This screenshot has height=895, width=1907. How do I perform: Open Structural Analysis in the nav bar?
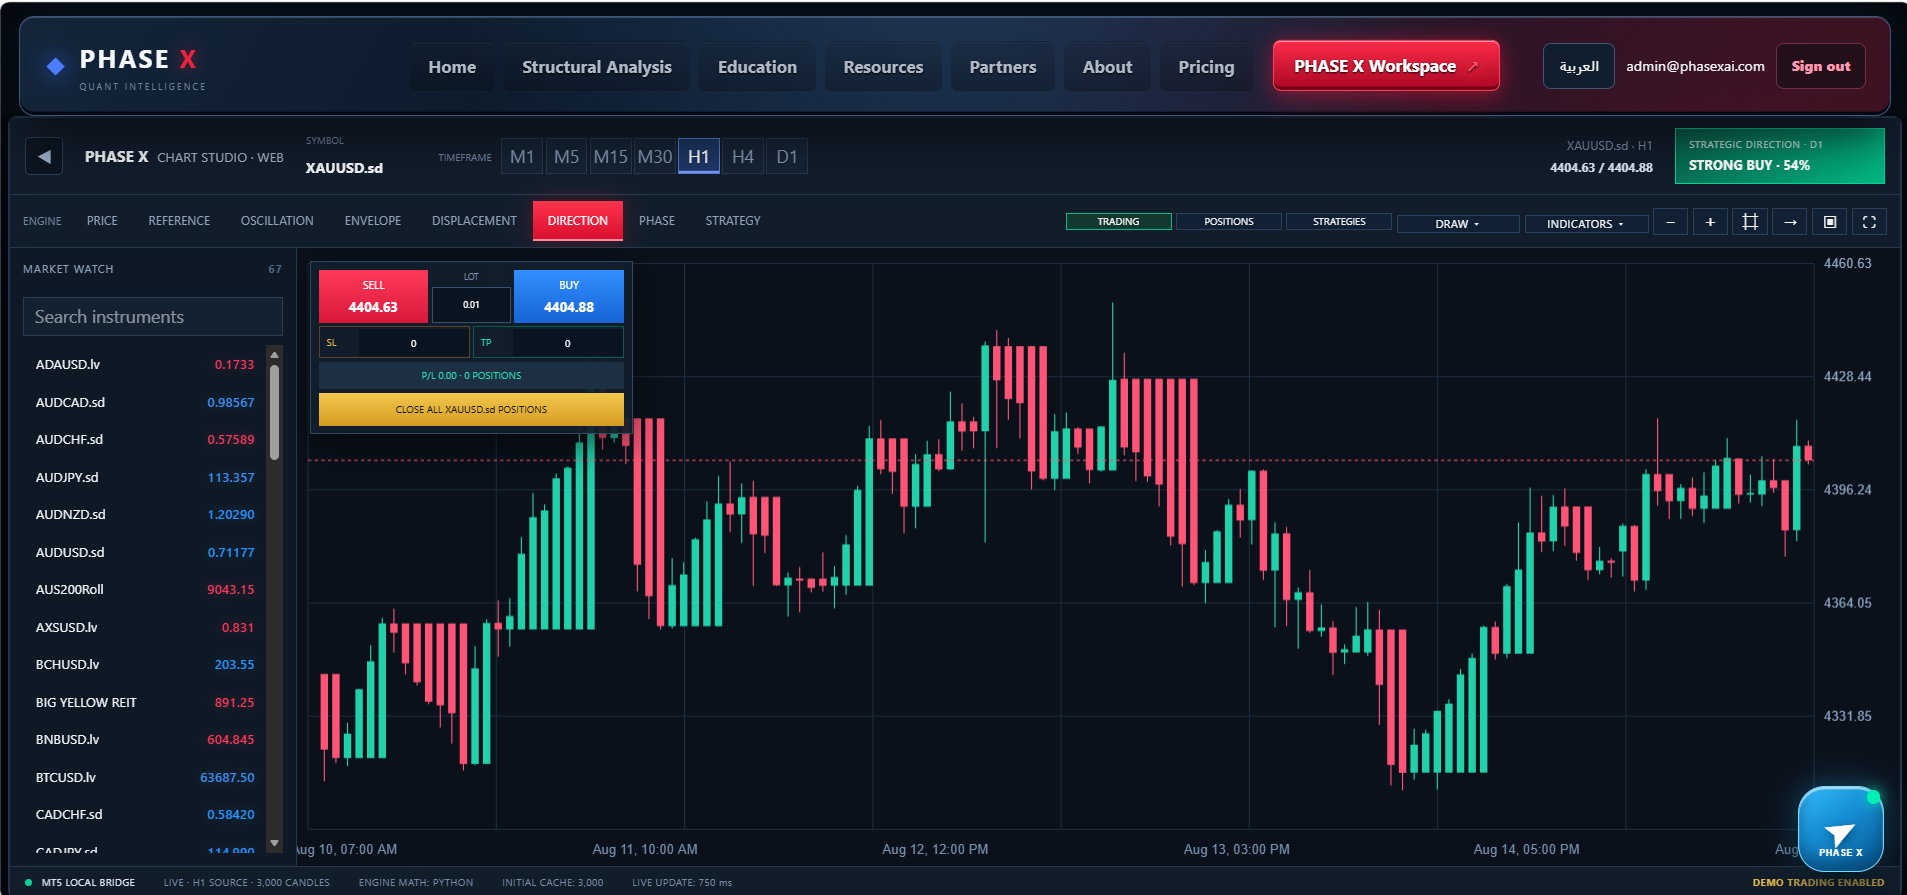(x=597, y=67)
